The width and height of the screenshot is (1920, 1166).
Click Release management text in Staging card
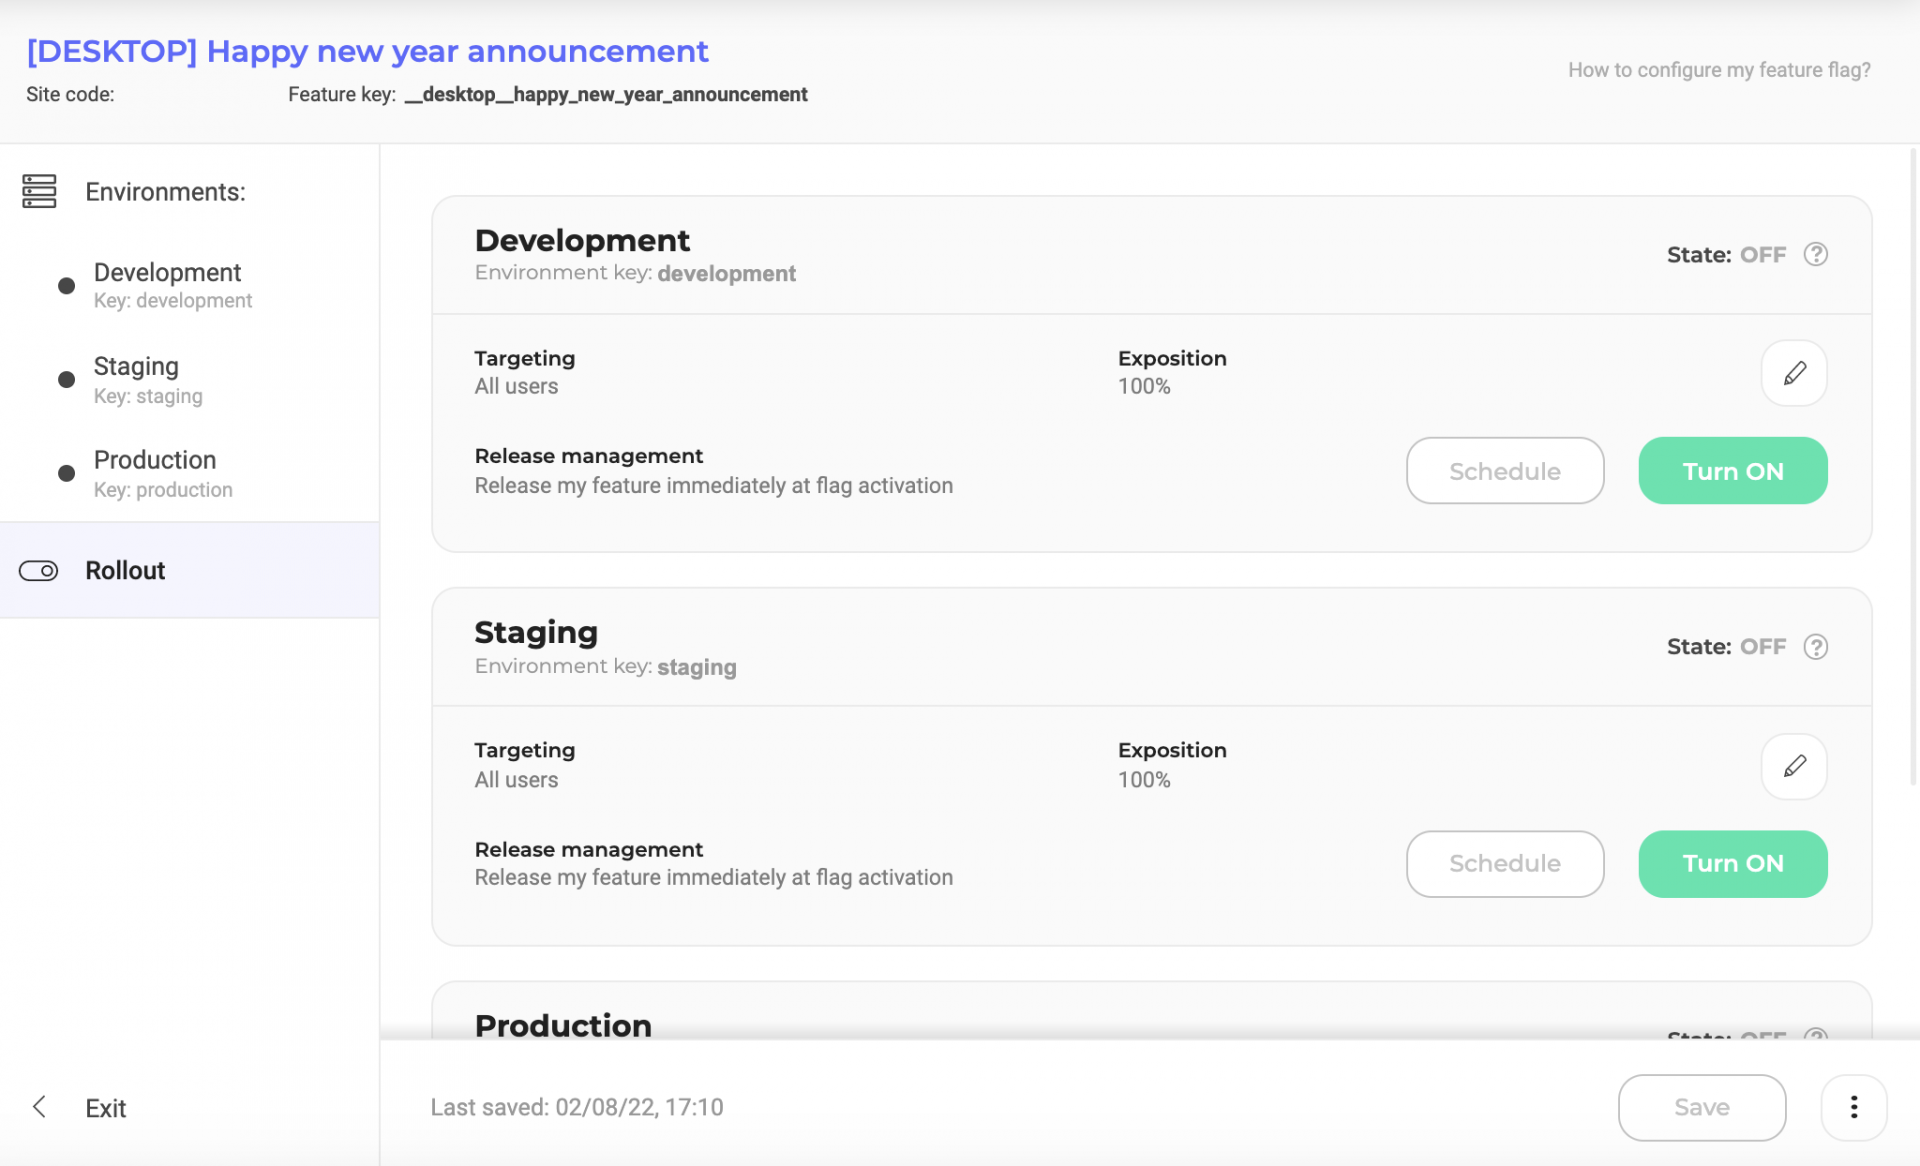pyautogui.click(x=713, y=863)
